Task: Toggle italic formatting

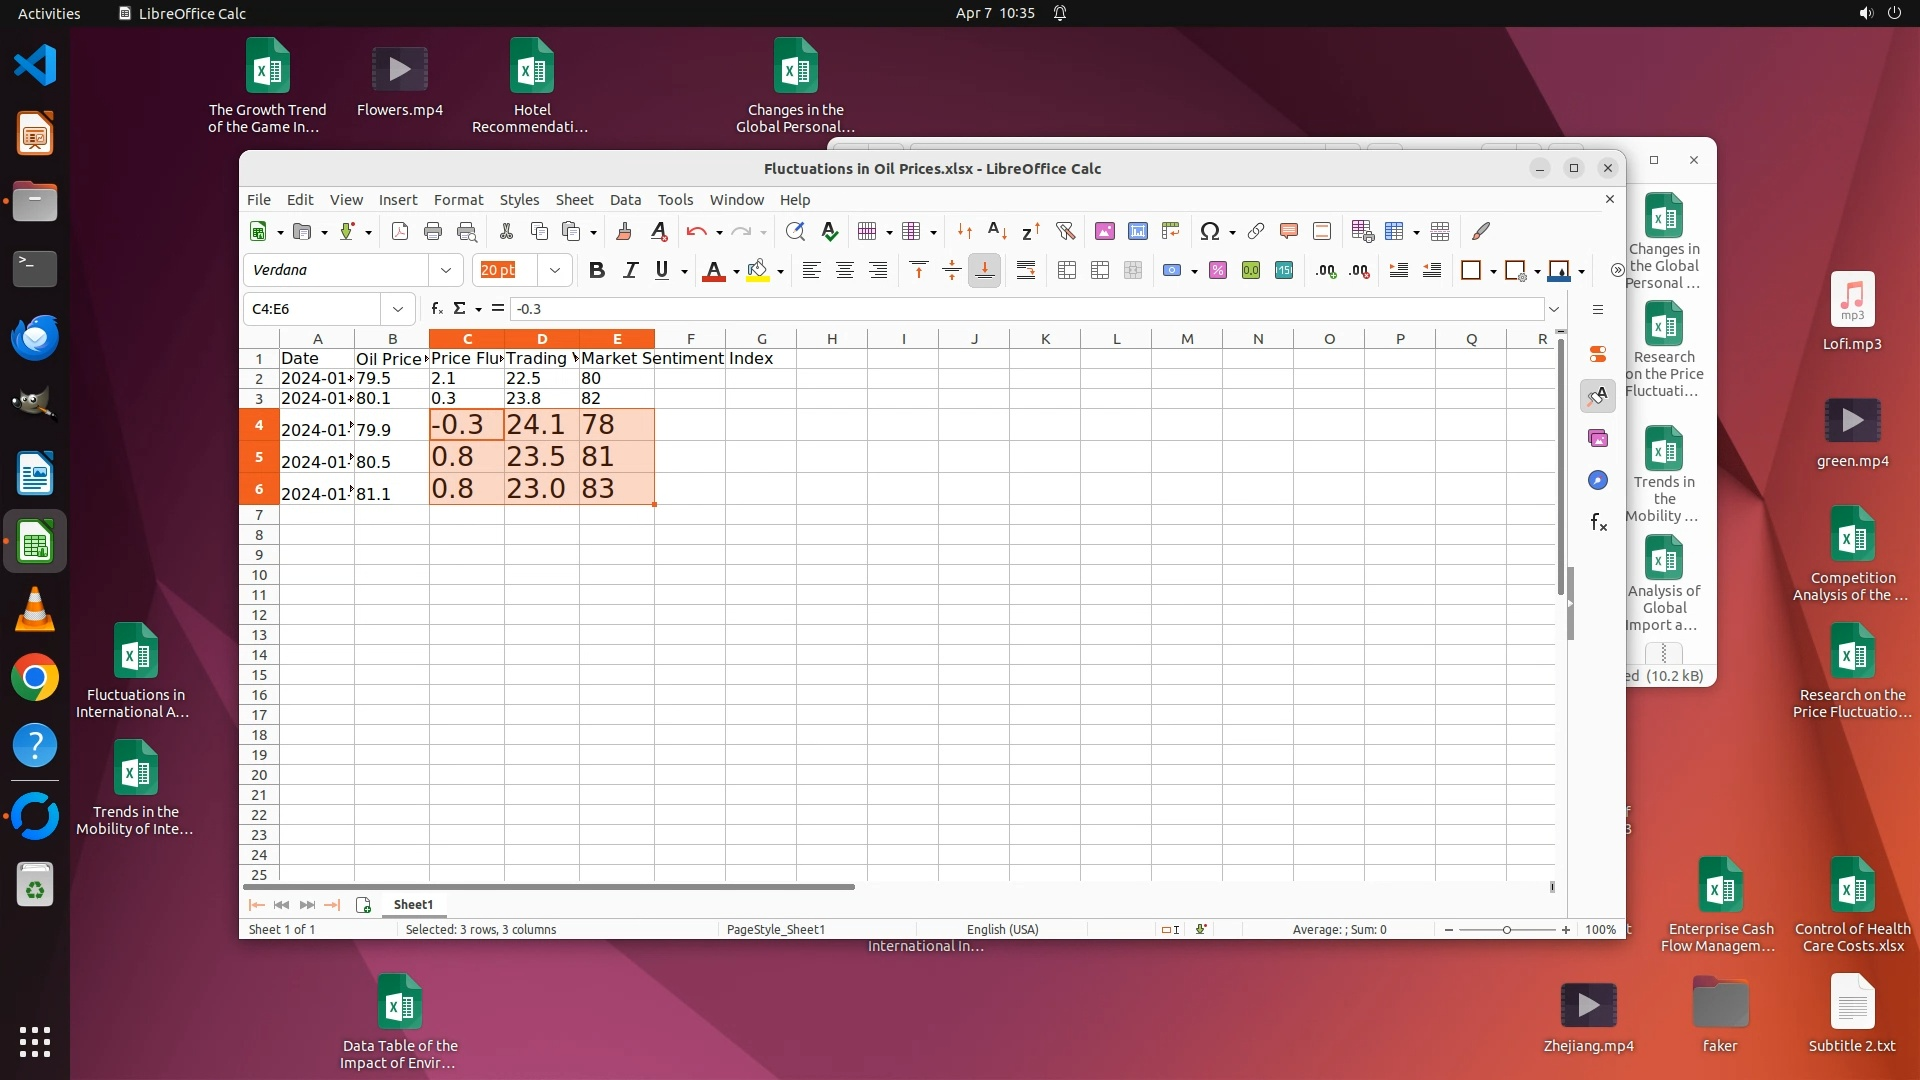Action: point(630,270)
